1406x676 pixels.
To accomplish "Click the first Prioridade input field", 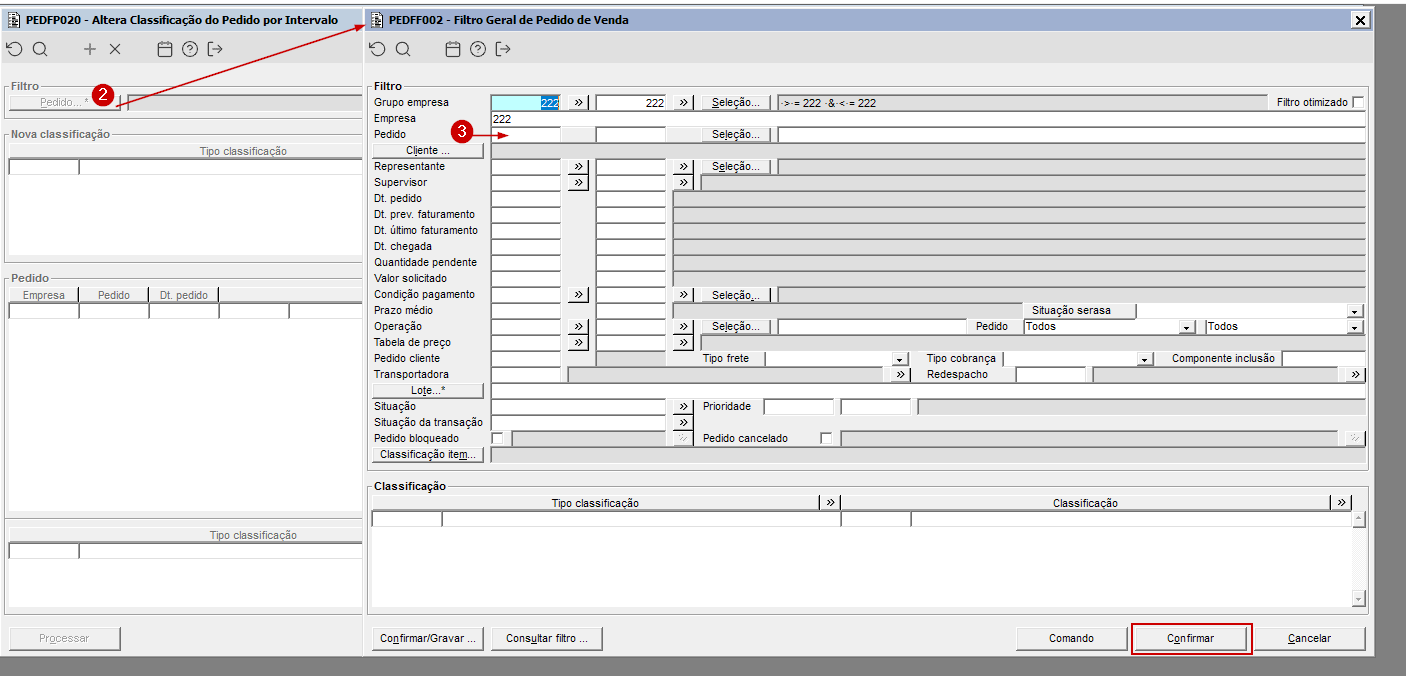I will click(x=798, y=406).
